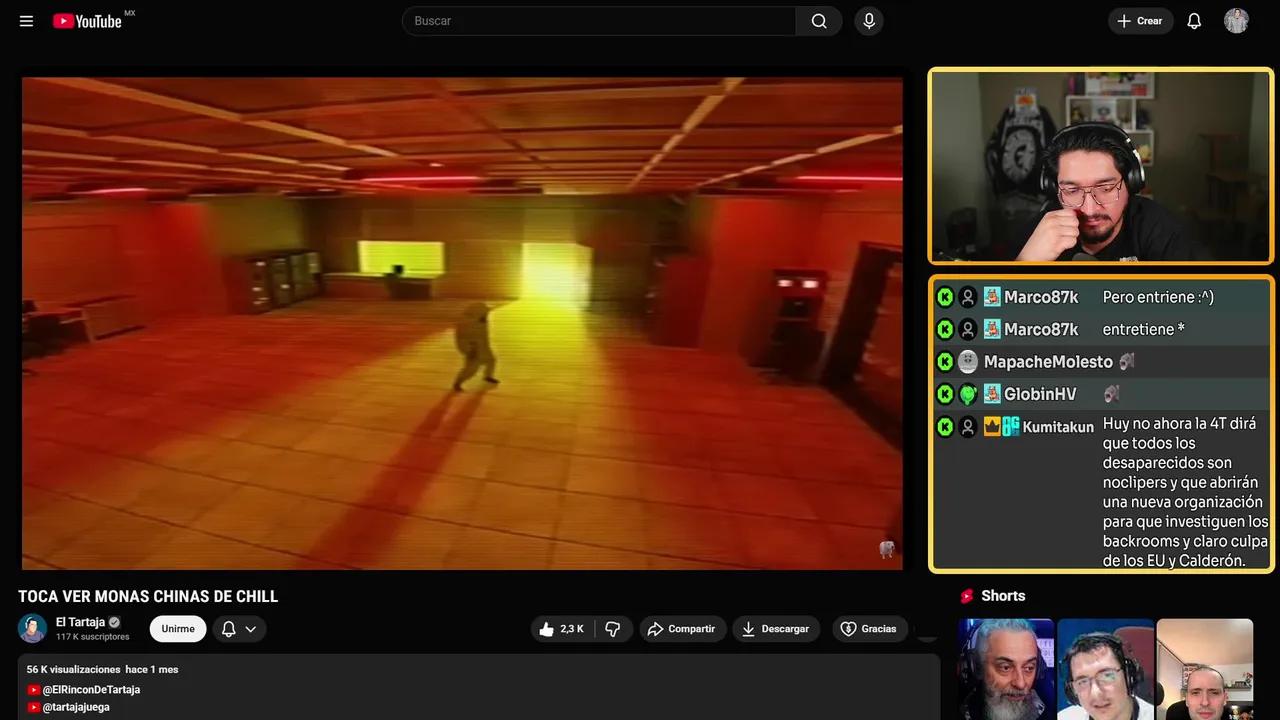Image resolution: width=1280 pixels, height=720 pixels.
Task: Click the username GlobinHV in chat
Action: [1040, 394]
